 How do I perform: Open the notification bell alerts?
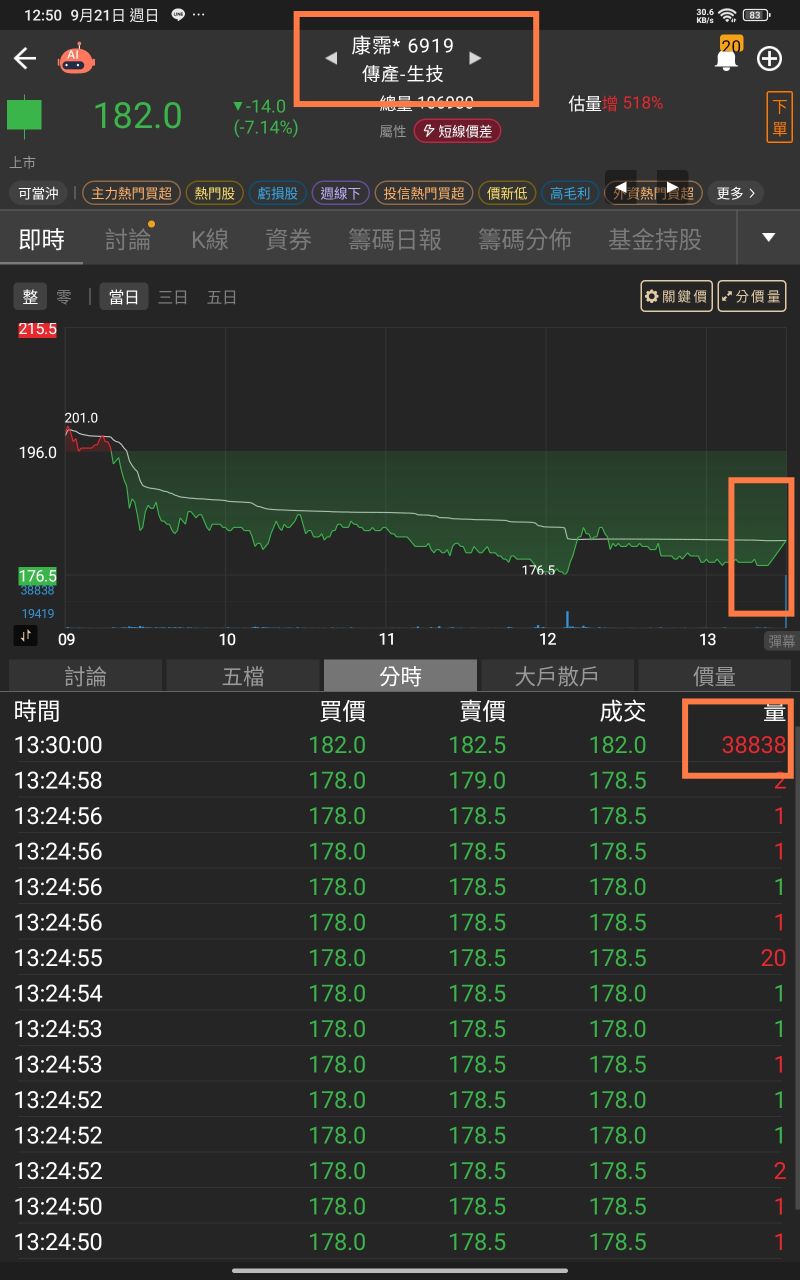(727, 58)
